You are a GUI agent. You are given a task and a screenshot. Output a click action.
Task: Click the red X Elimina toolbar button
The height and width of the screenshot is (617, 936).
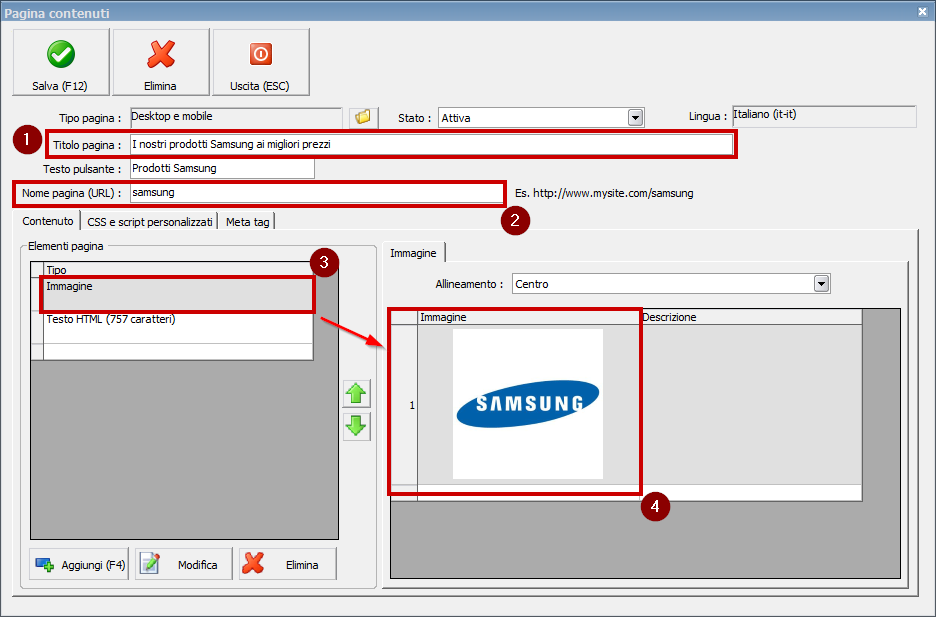click(161, 62)
